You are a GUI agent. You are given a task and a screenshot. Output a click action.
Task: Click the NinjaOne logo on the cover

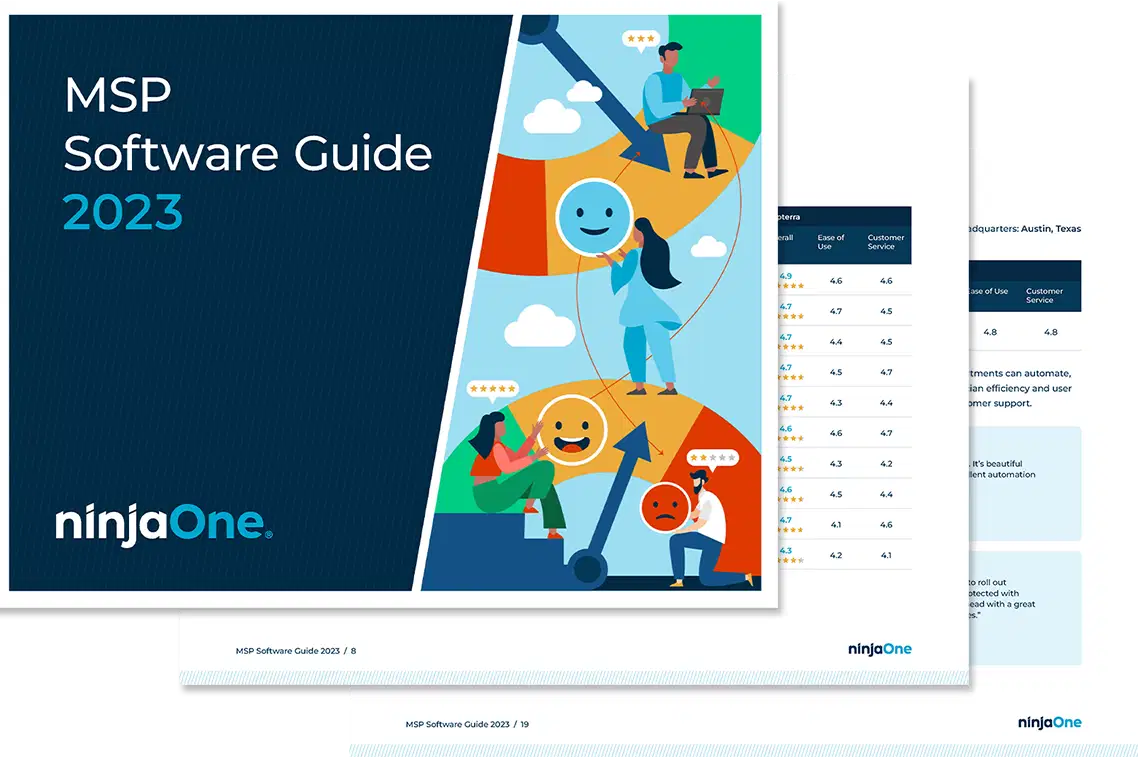(x=163, y=524)
